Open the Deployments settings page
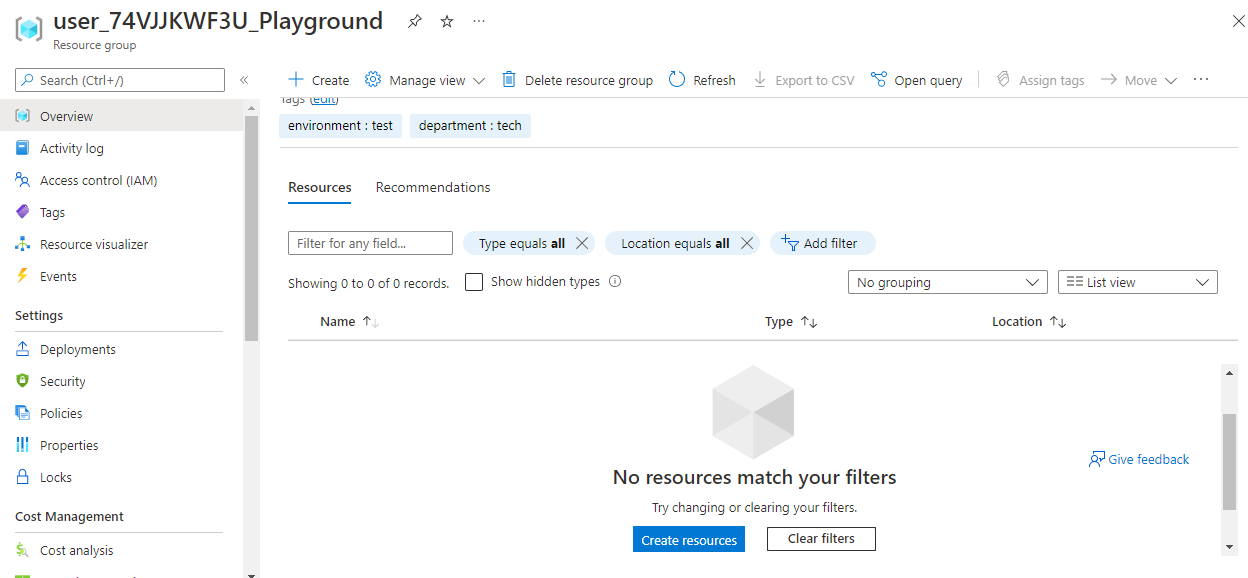Image resolution: width=1248 pixels, height=578 pixels. 77,348
